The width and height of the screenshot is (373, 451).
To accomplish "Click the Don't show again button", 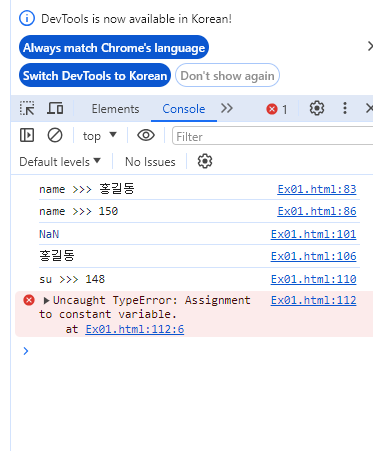I will pos(227,75).
